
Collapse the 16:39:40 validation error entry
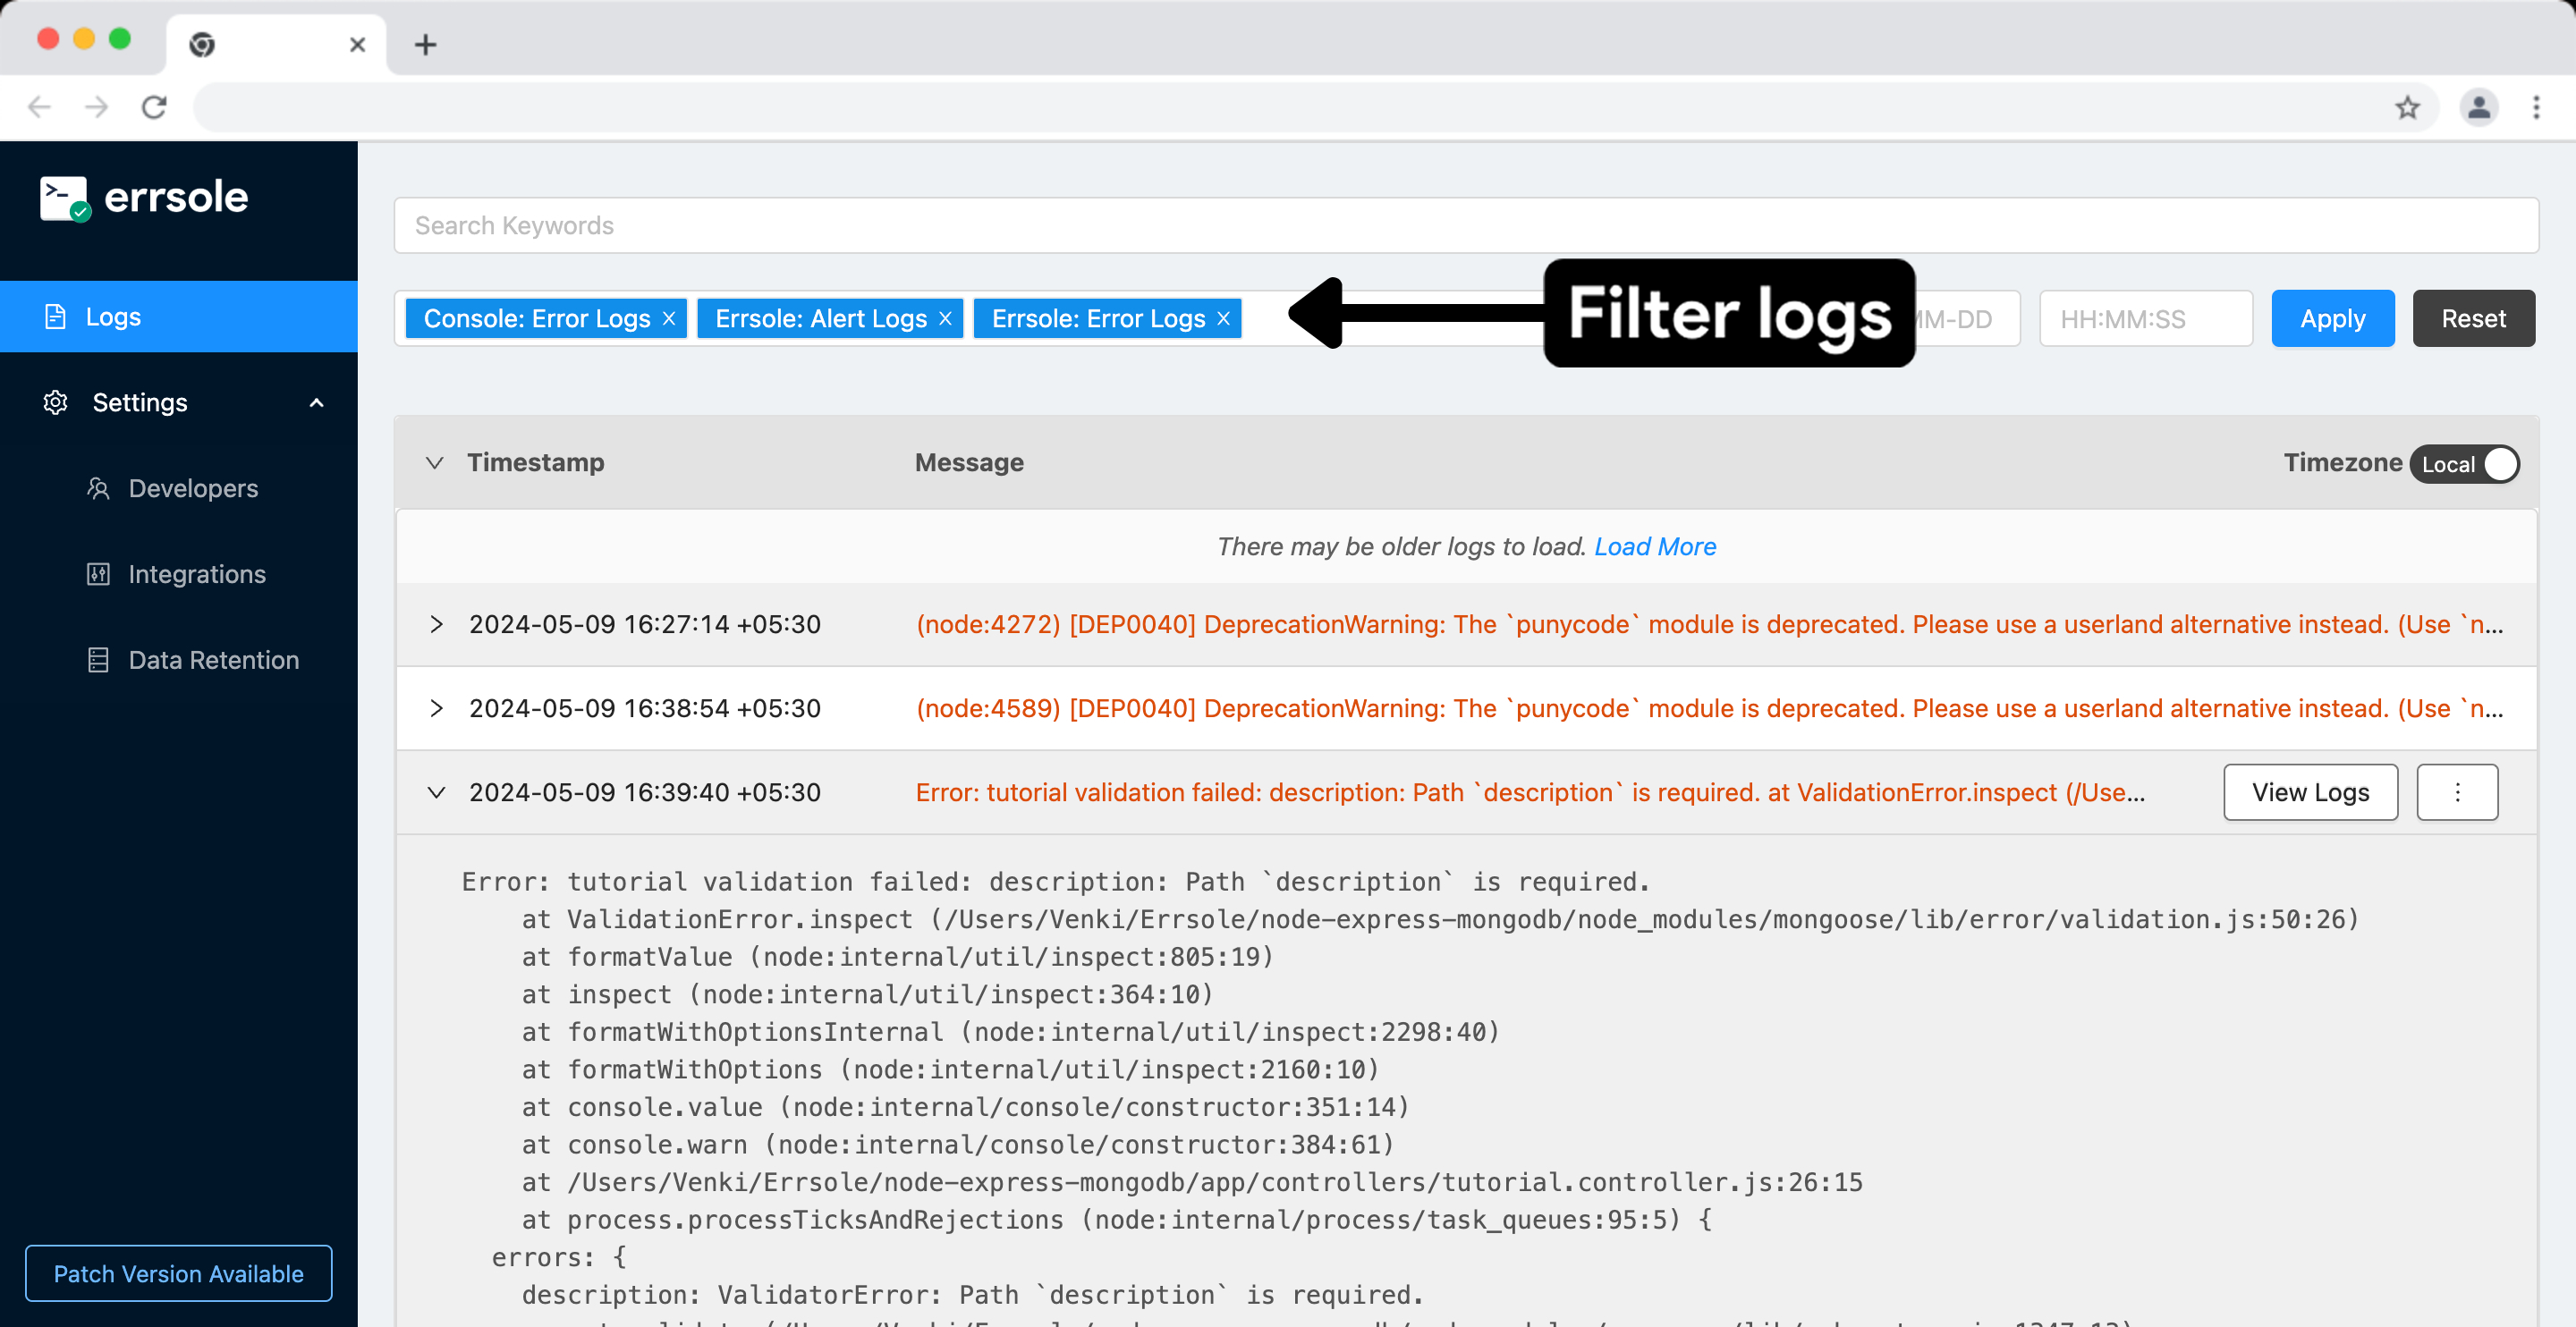[436, 793]
